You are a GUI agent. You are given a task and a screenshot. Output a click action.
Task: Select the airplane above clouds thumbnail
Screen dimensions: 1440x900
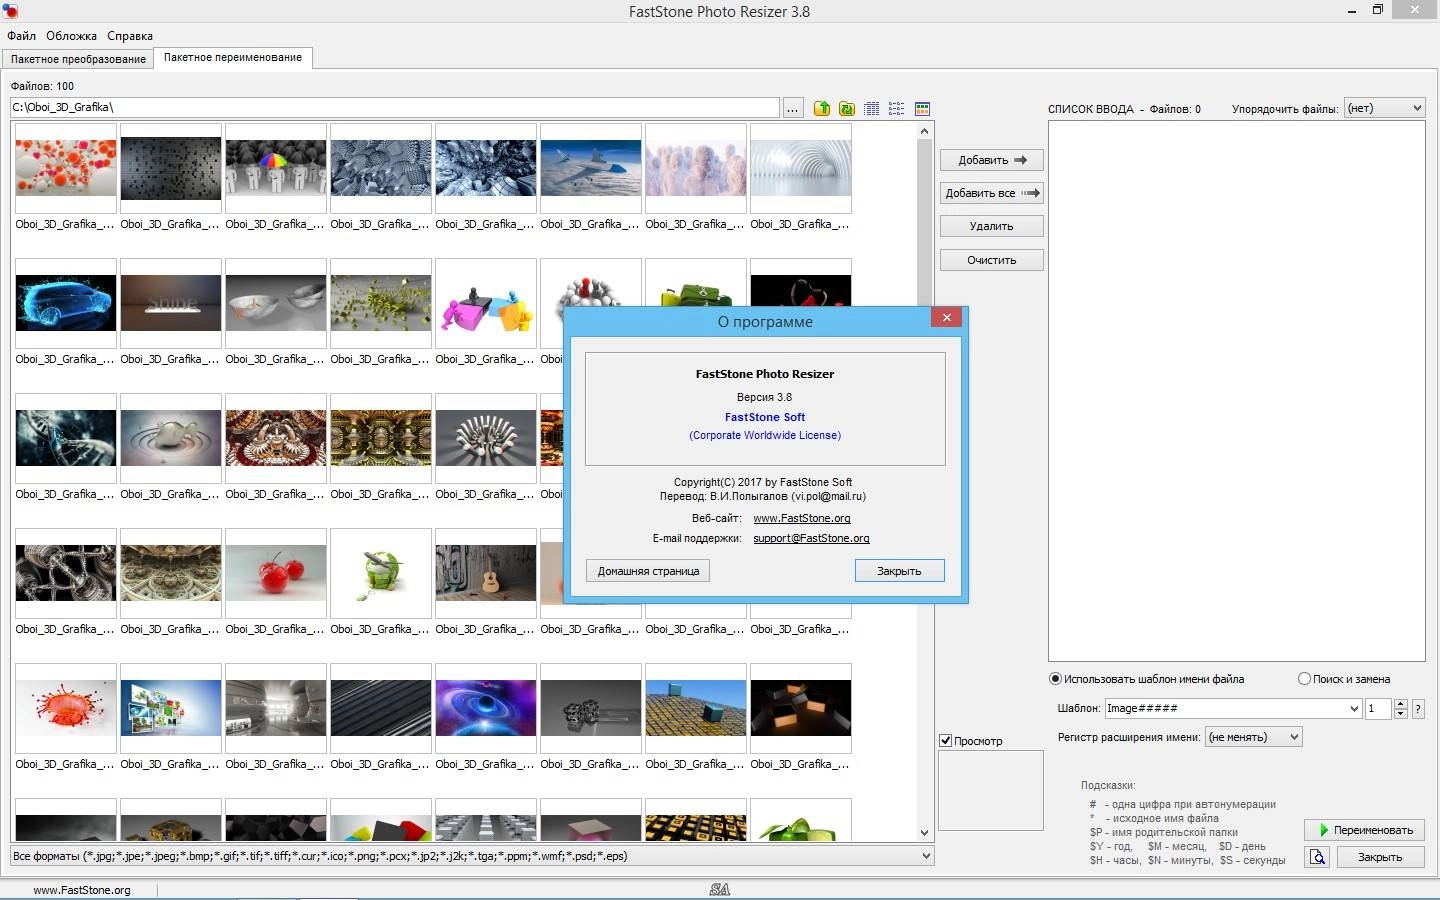click(591, 168)
